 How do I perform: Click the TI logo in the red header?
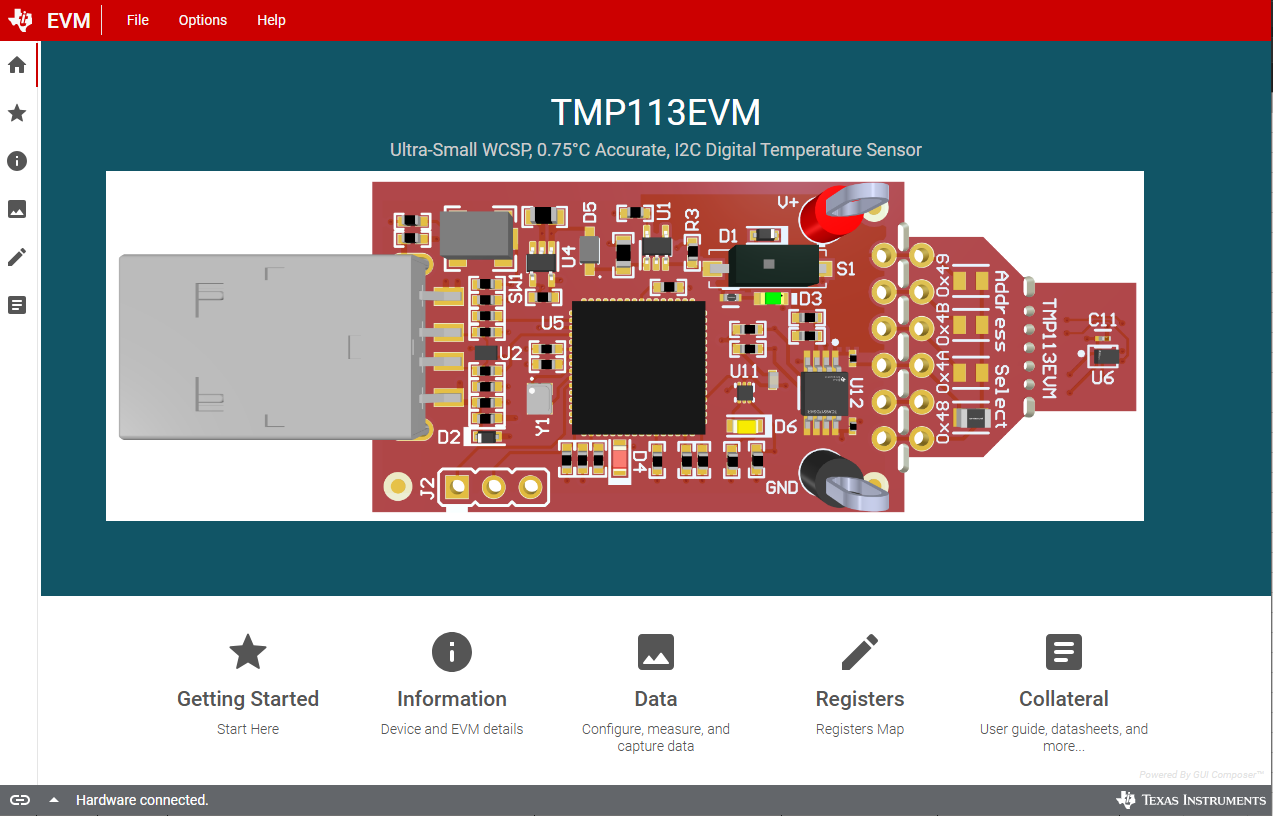[18, 19]
